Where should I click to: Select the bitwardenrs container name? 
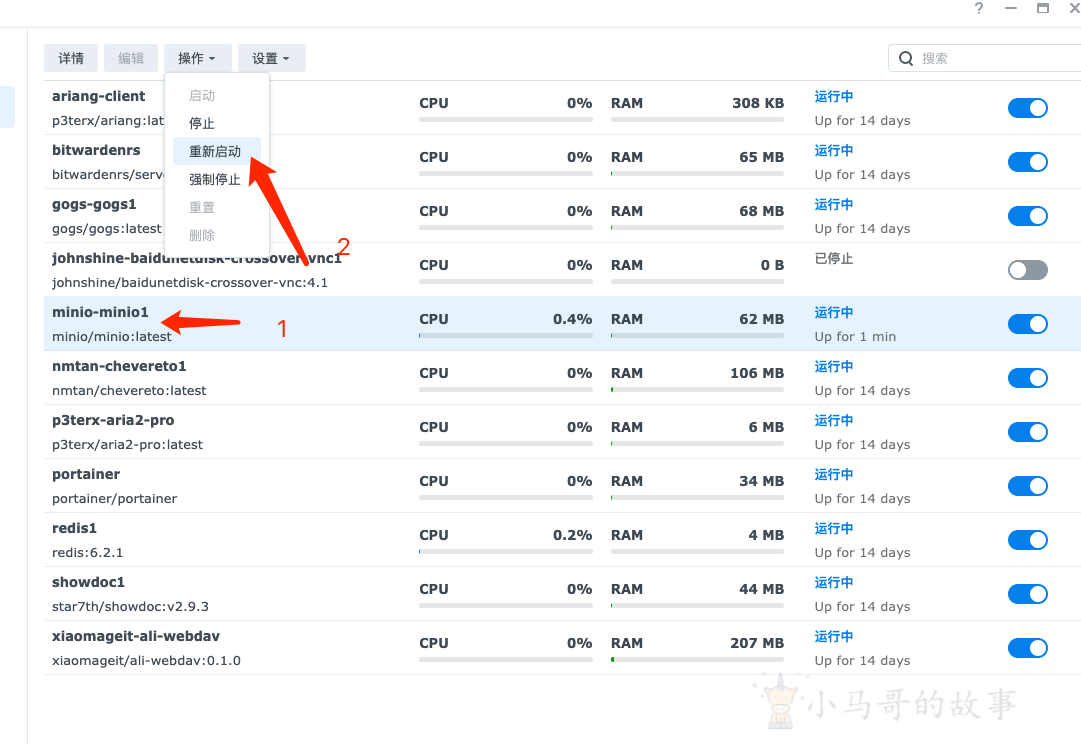coord(97,150)
